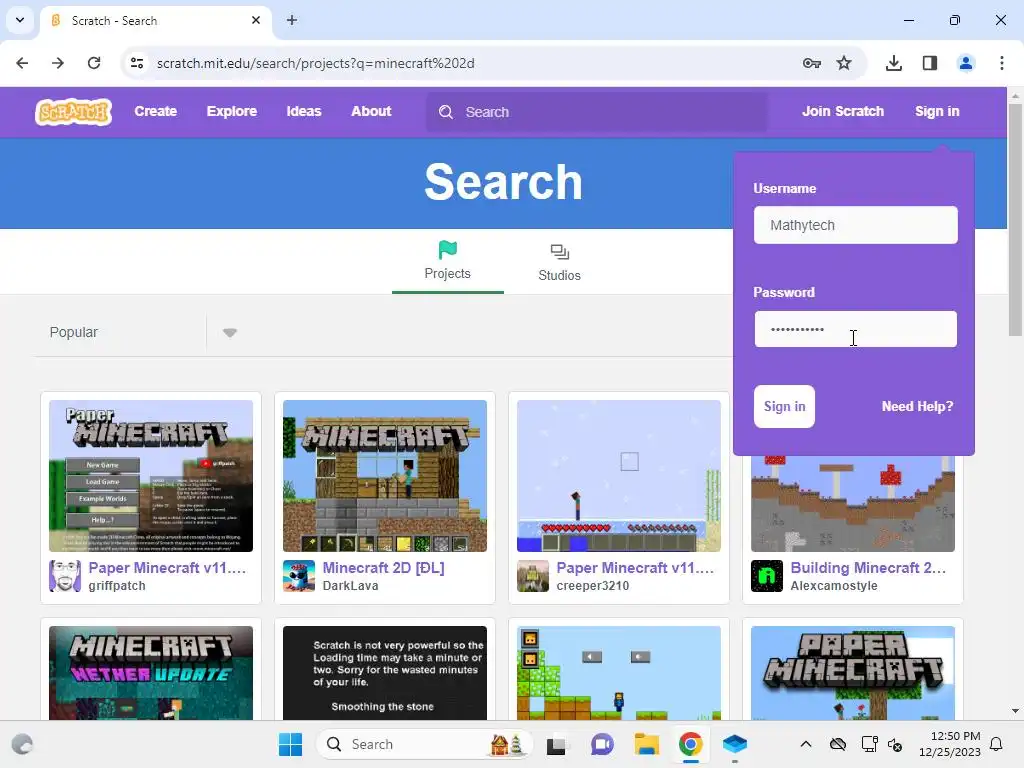This screenshot has width=1024, height=768.
Task: Click the Chrome taskbar icon
Action: [690, 744]
